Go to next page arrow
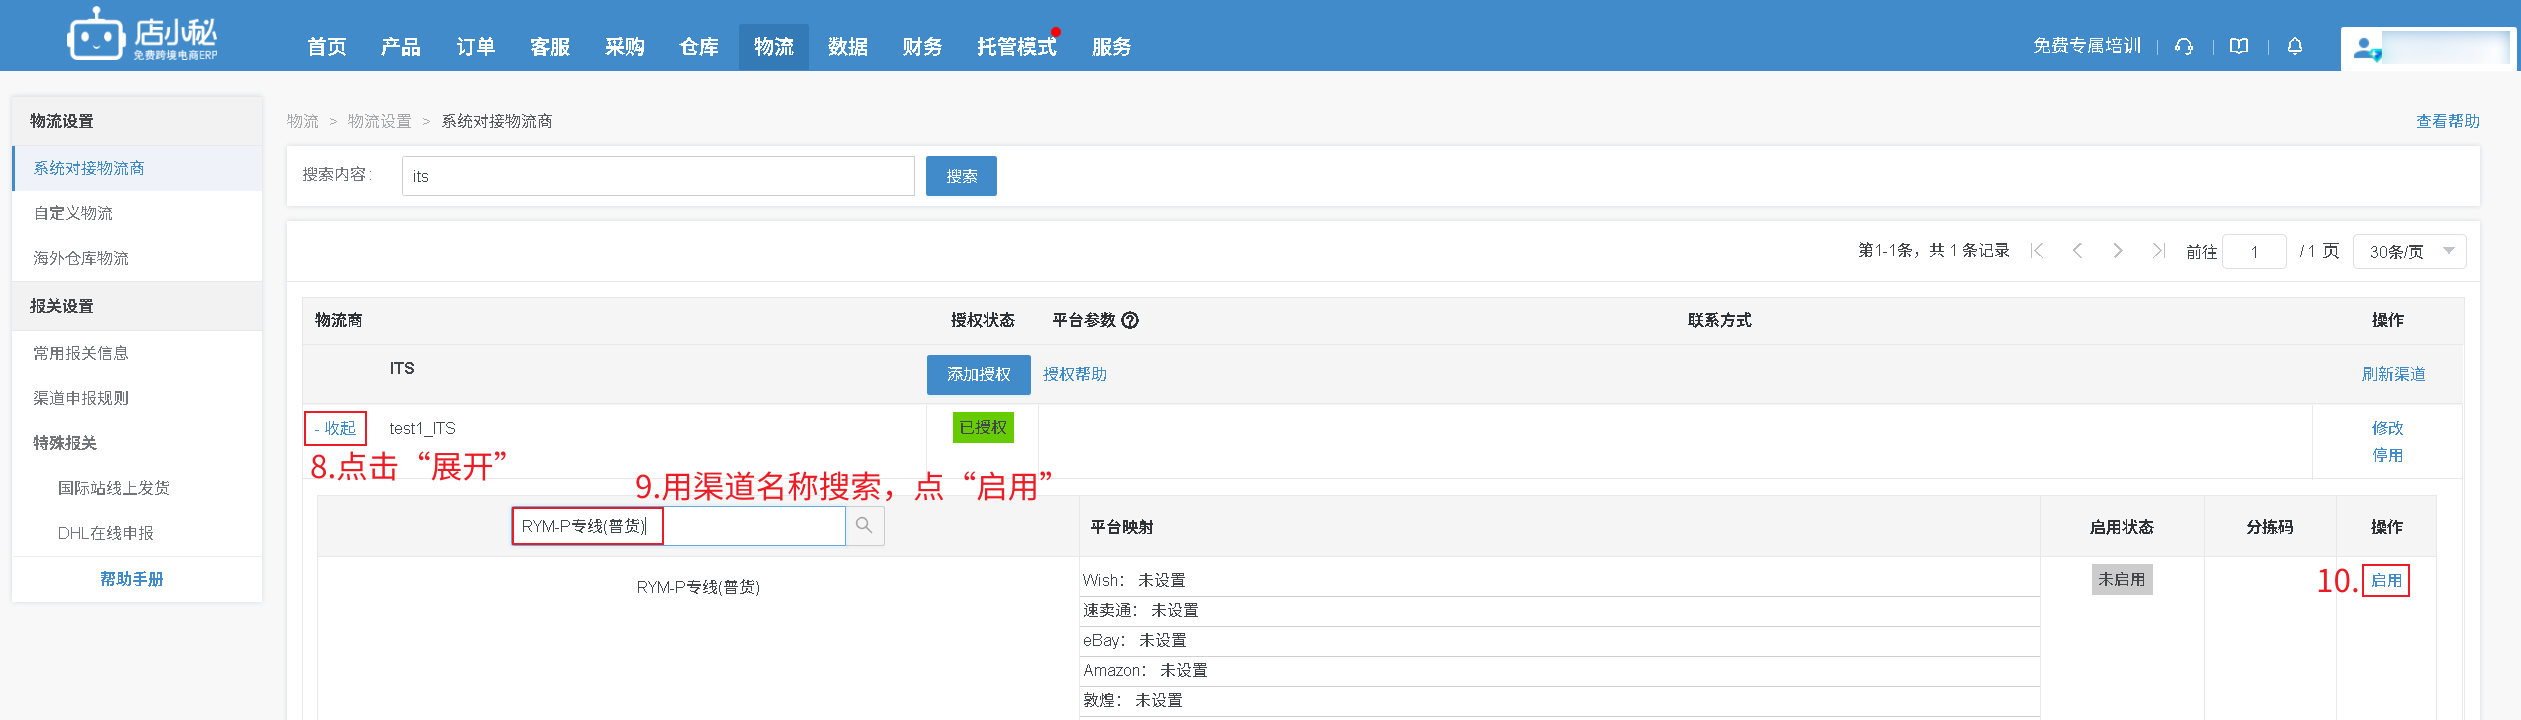 click(x=2117, y=251)
